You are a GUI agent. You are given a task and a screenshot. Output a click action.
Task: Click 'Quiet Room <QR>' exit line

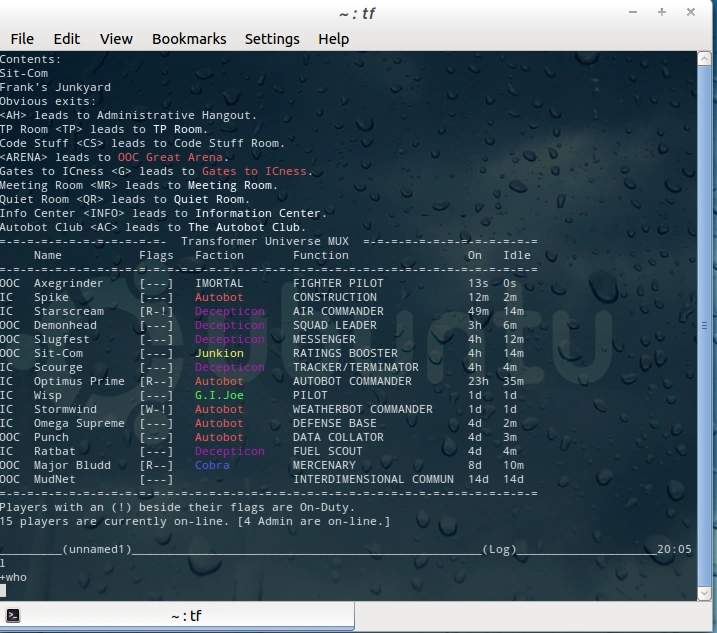click(125, 199)
